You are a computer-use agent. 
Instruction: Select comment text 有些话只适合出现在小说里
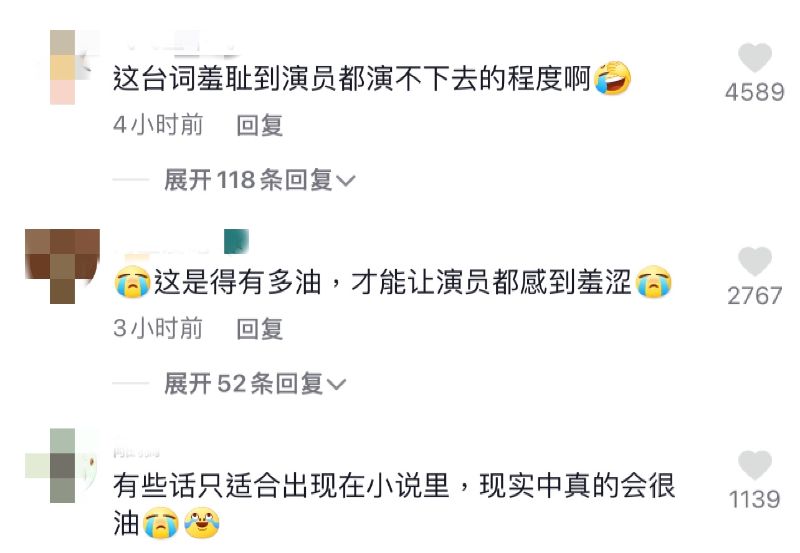281,486
